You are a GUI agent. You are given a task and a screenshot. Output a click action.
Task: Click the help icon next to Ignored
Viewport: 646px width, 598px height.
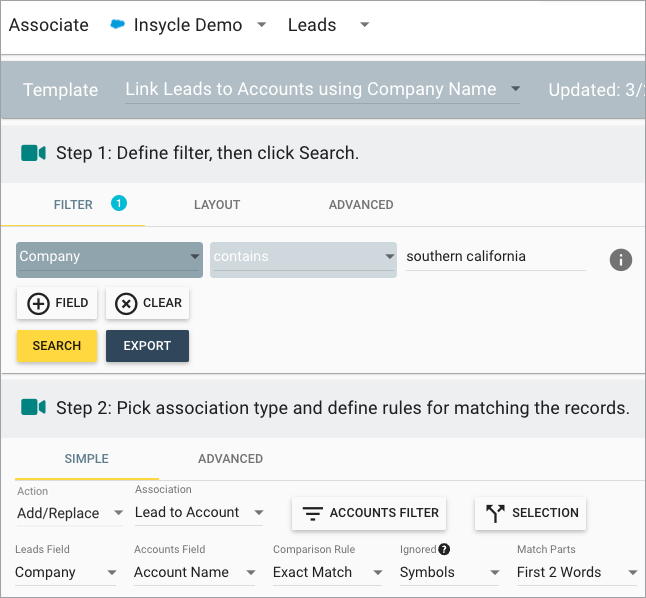point(444,549)
